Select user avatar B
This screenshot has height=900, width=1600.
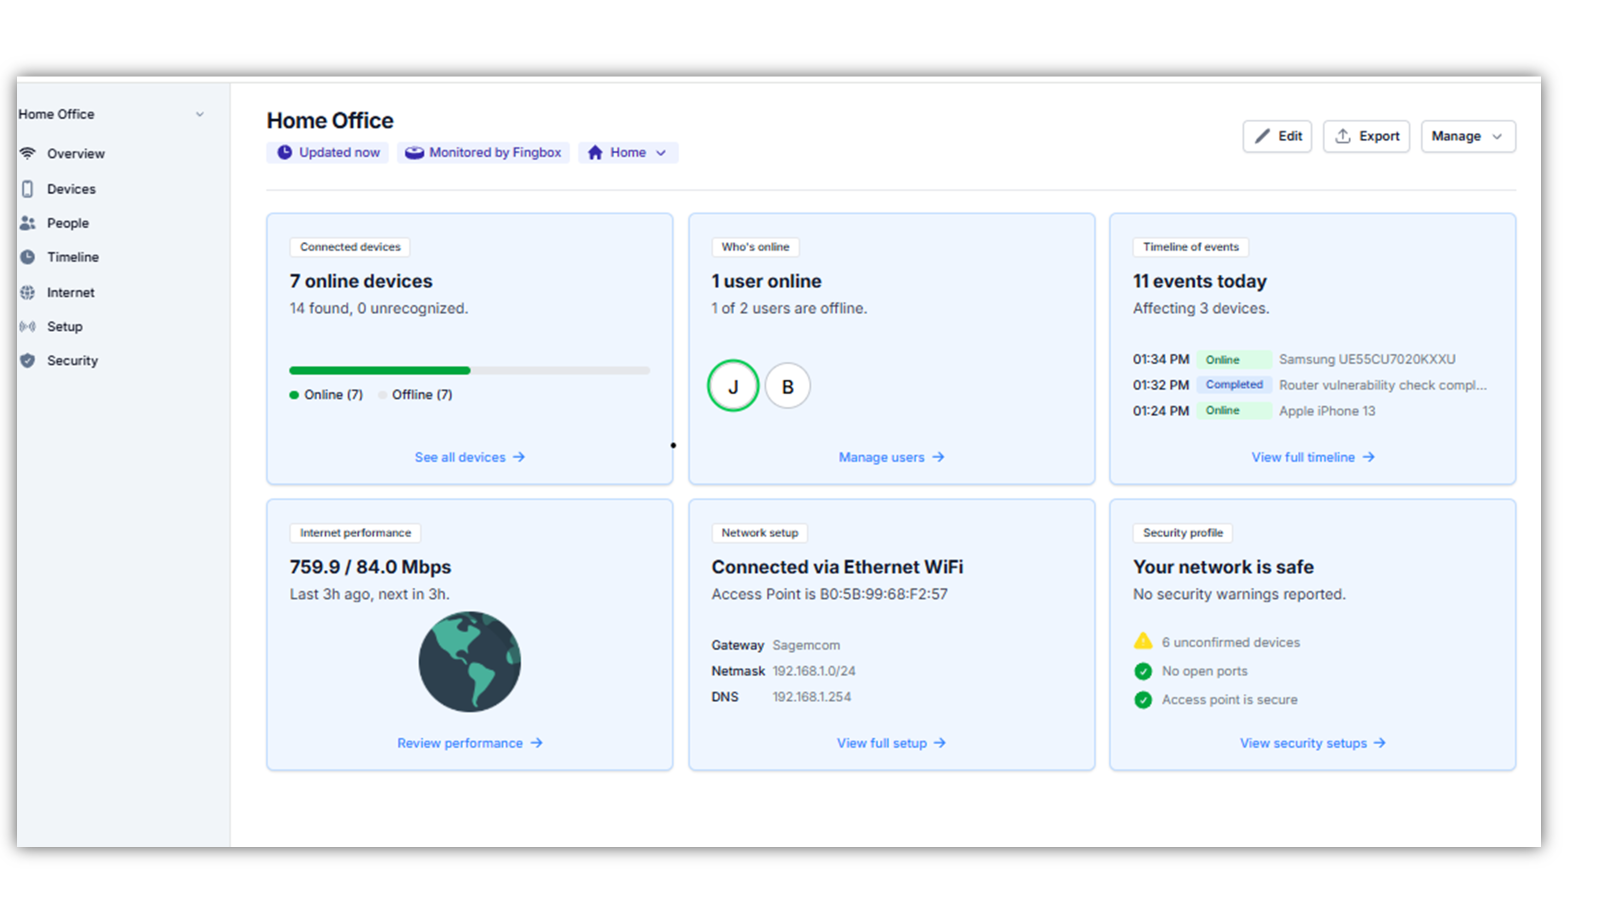(x=788, y=386)
